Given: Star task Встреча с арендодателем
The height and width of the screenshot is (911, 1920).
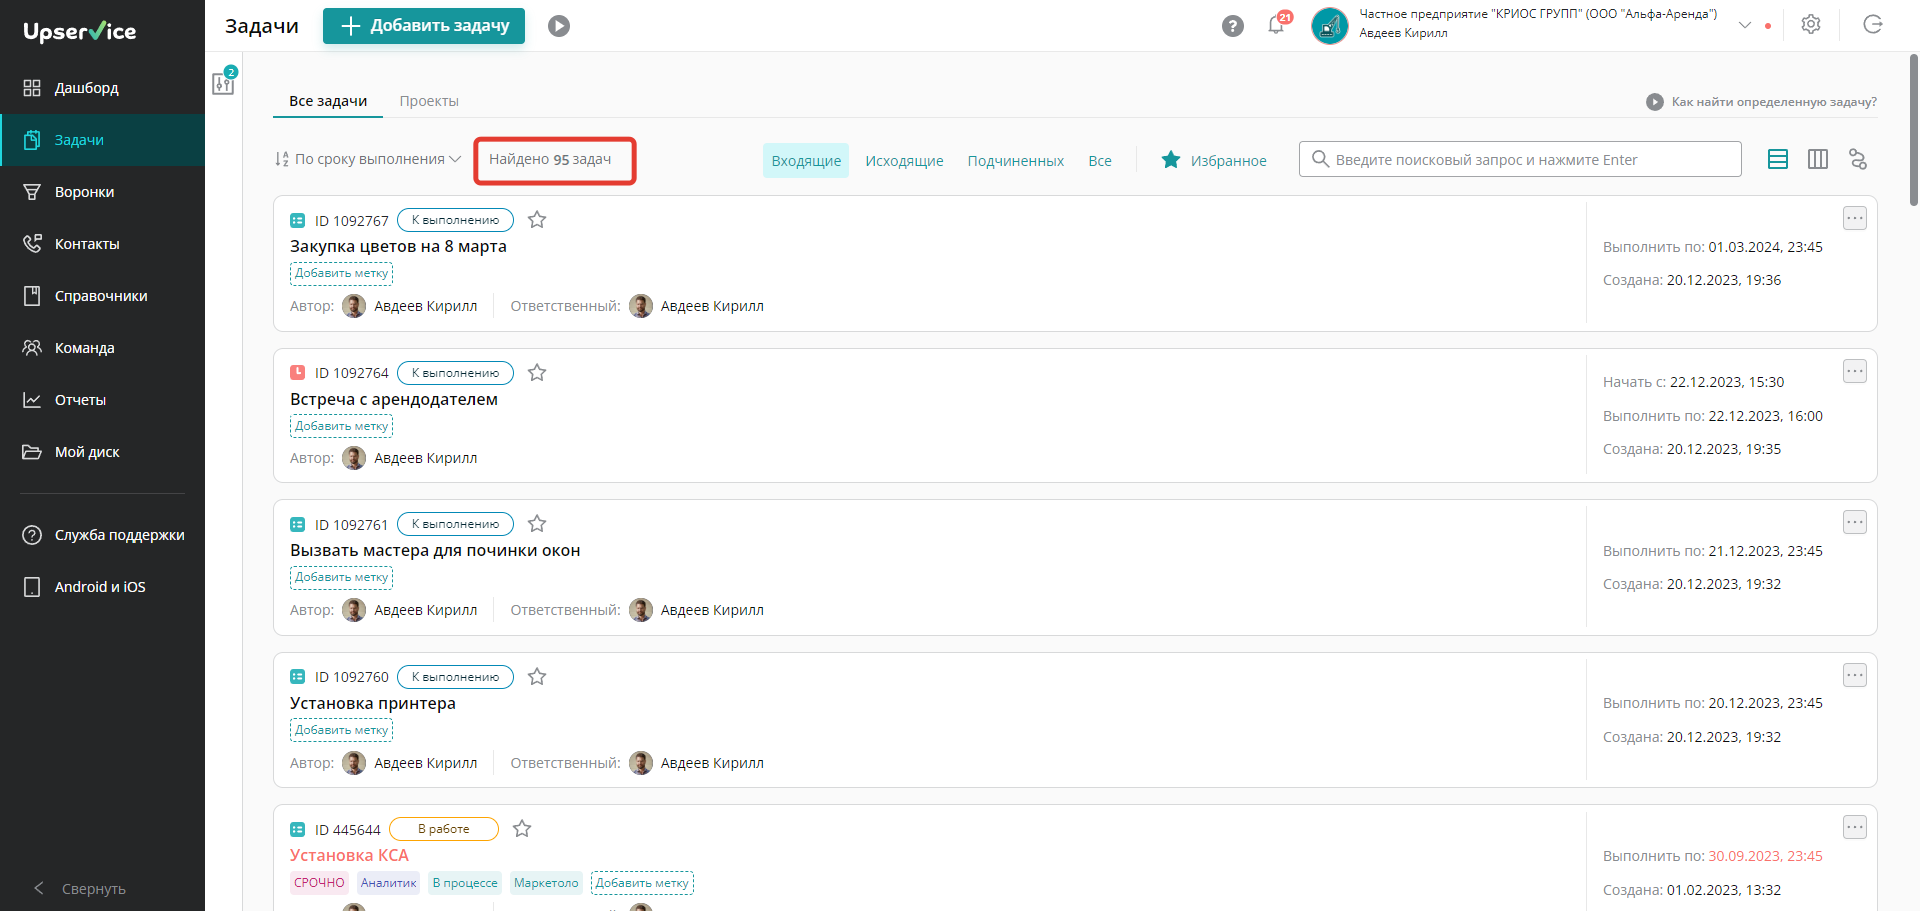Looking at the screenshot, I should [x=537, y=373].
